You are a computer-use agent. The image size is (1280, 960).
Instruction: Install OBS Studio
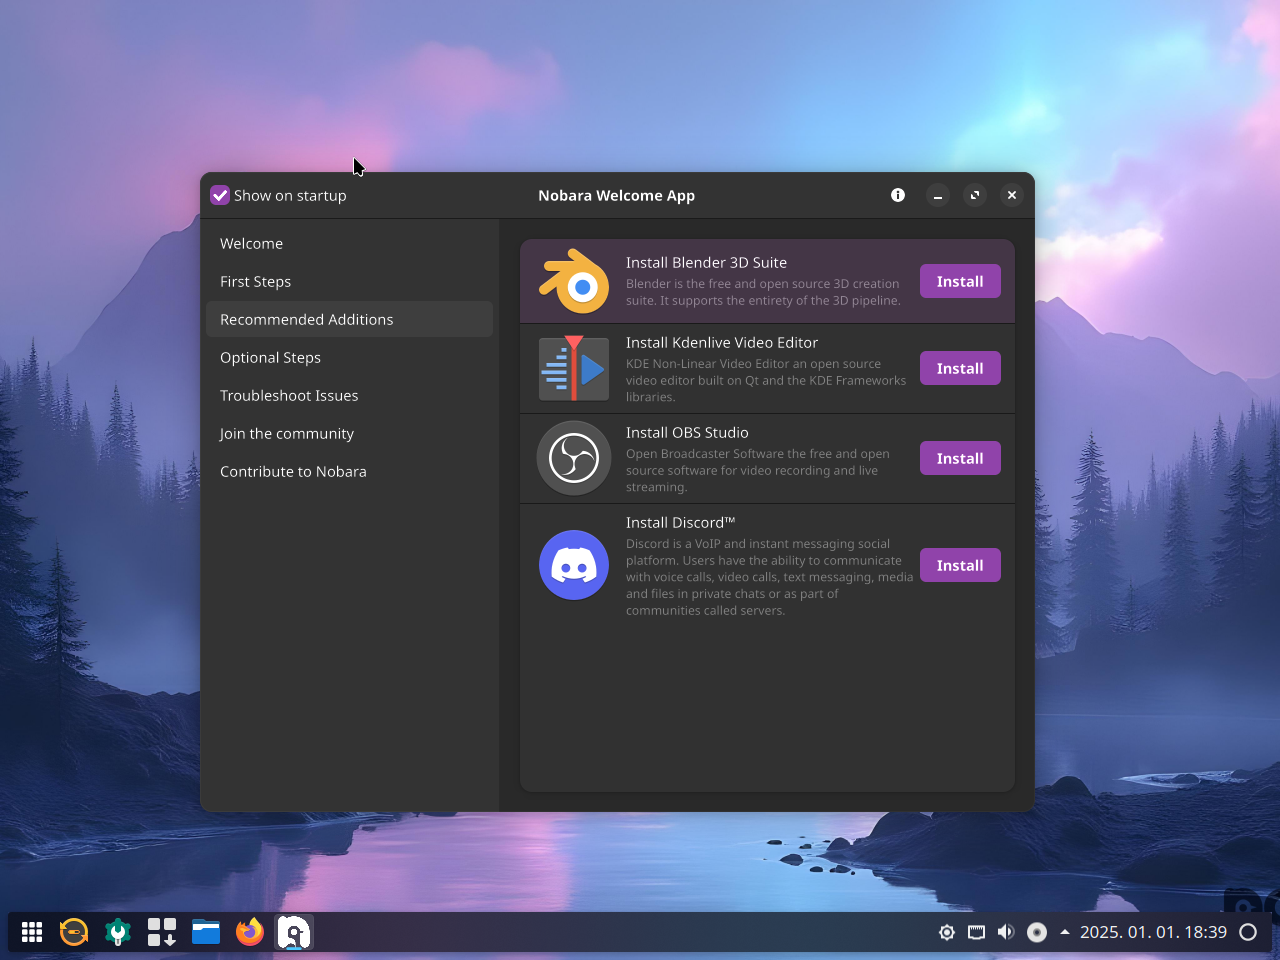point(960,459)
